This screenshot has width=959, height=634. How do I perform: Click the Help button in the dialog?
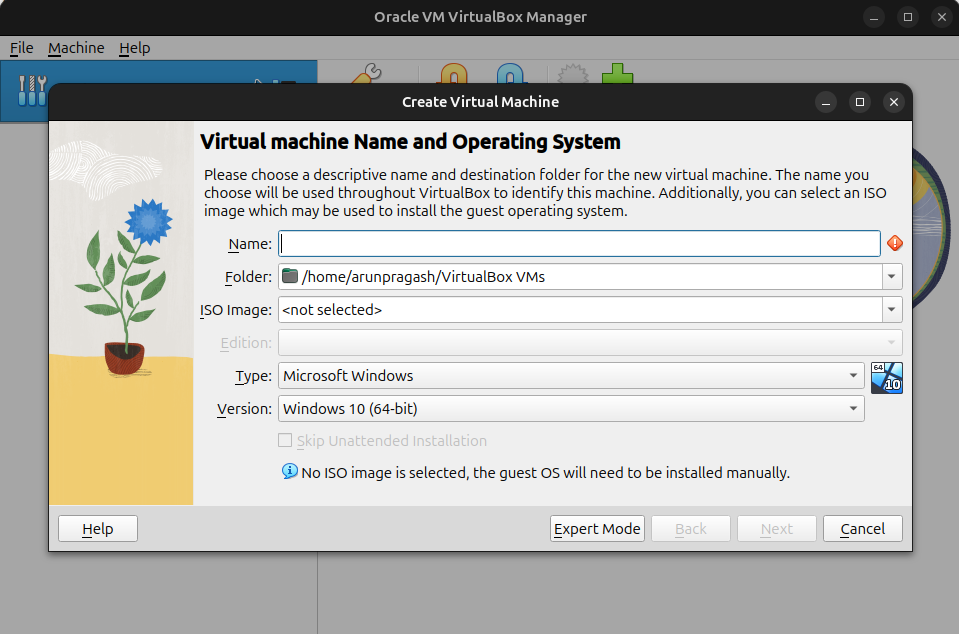point(98,529)
